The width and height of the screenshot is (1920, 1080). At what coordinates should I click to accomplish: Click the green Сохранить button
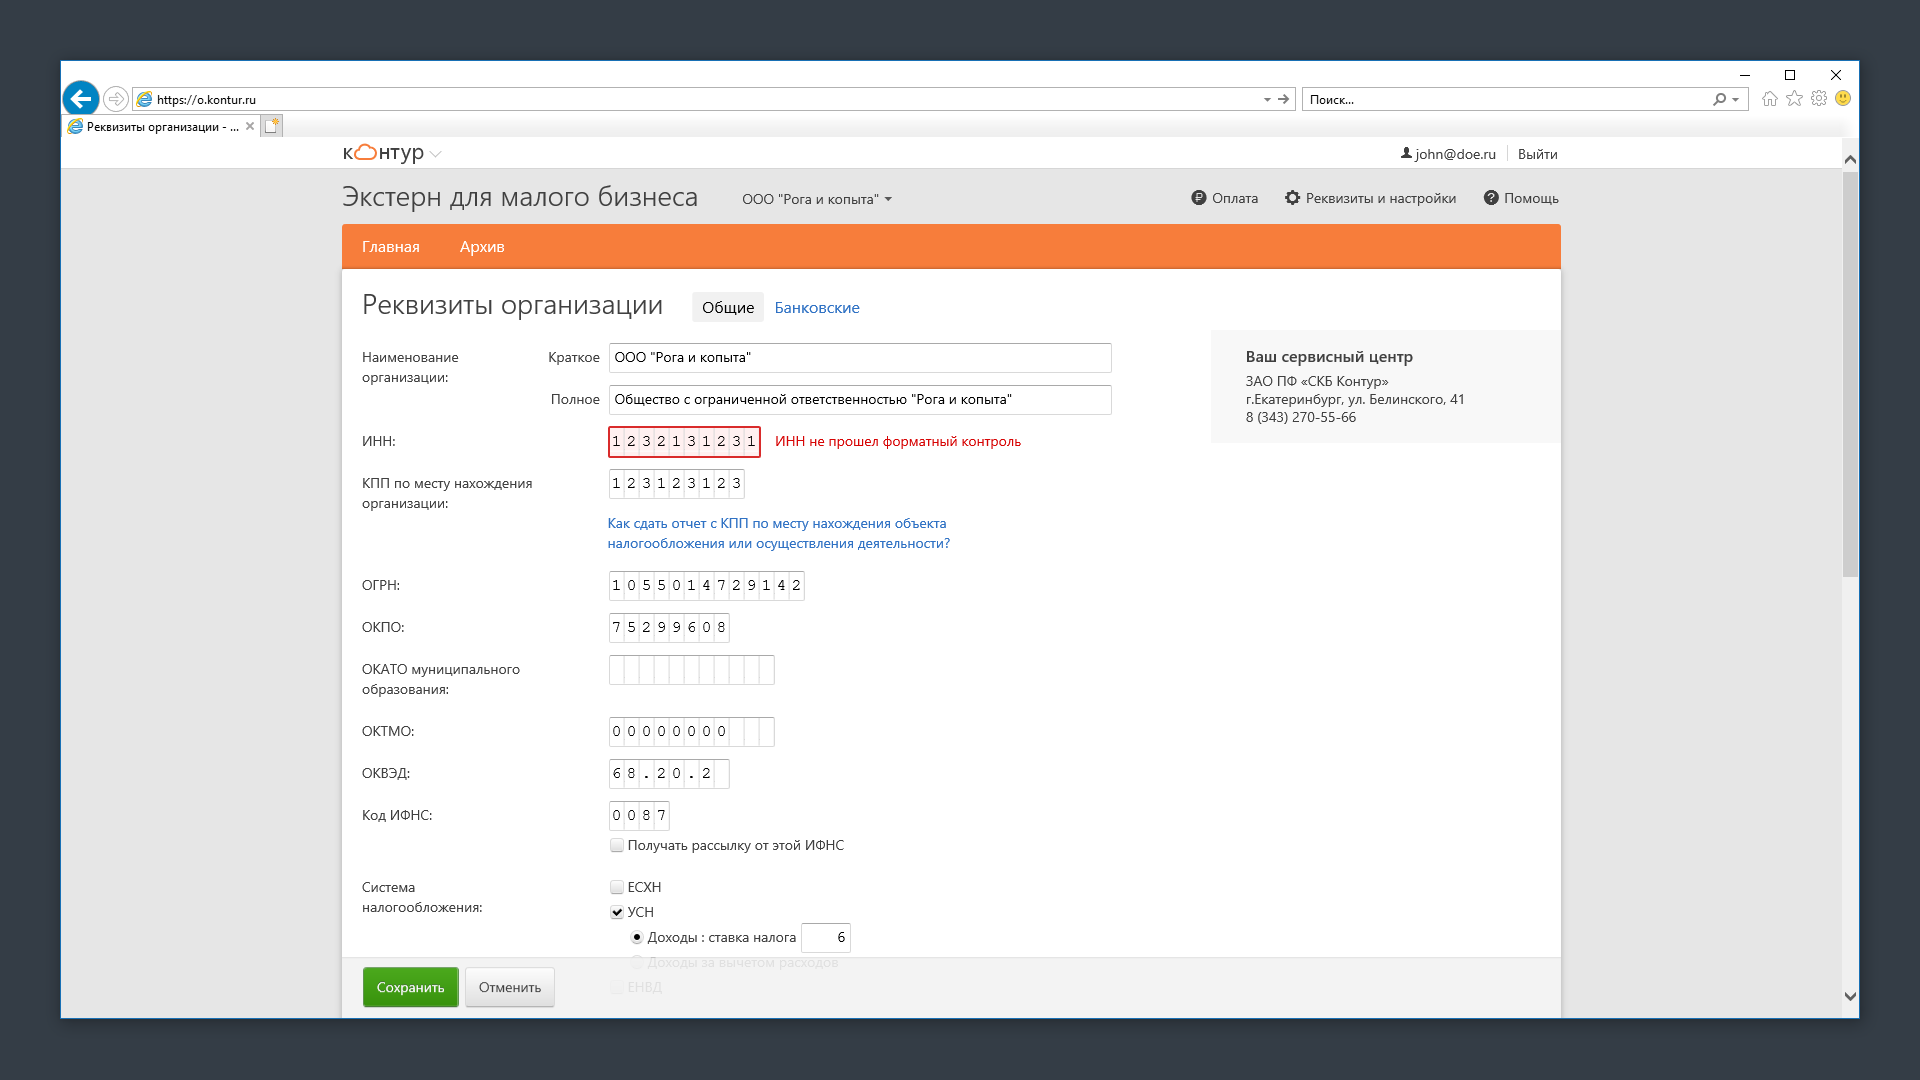[x=410, y=987]
